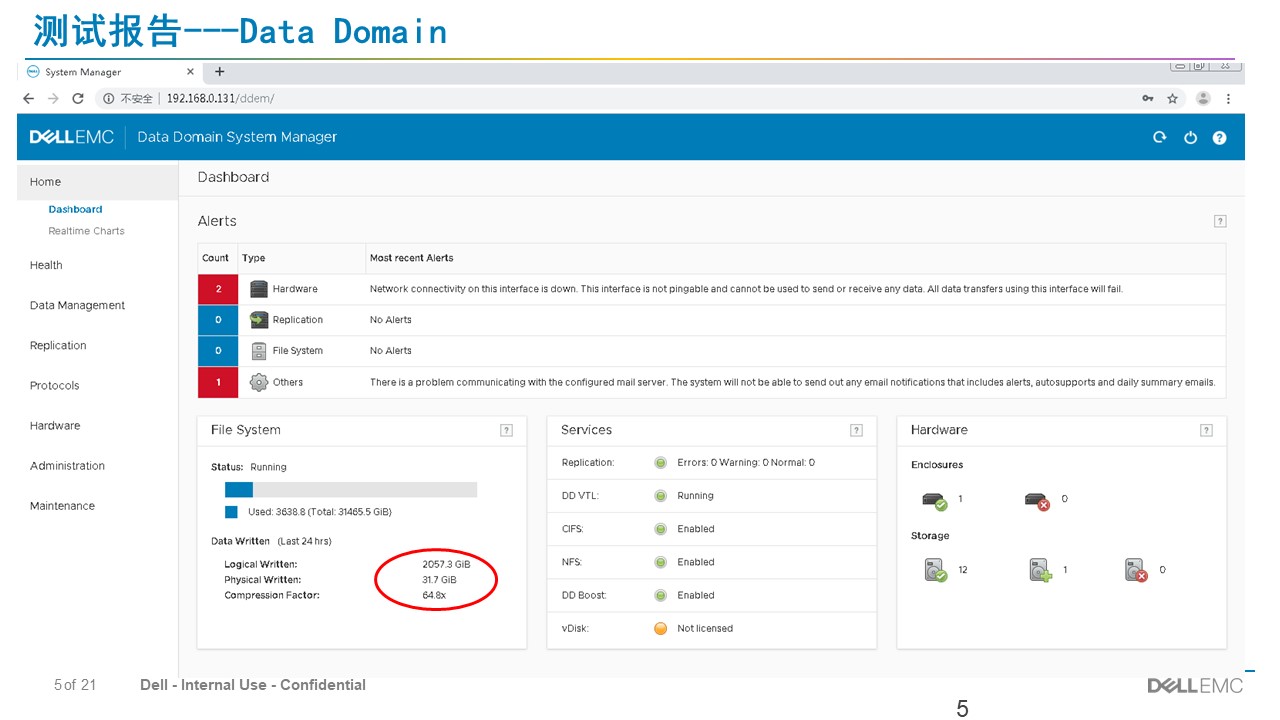Click the Others gear alert icon
The image size is (1280, 720).
click(x=259, y=382)
